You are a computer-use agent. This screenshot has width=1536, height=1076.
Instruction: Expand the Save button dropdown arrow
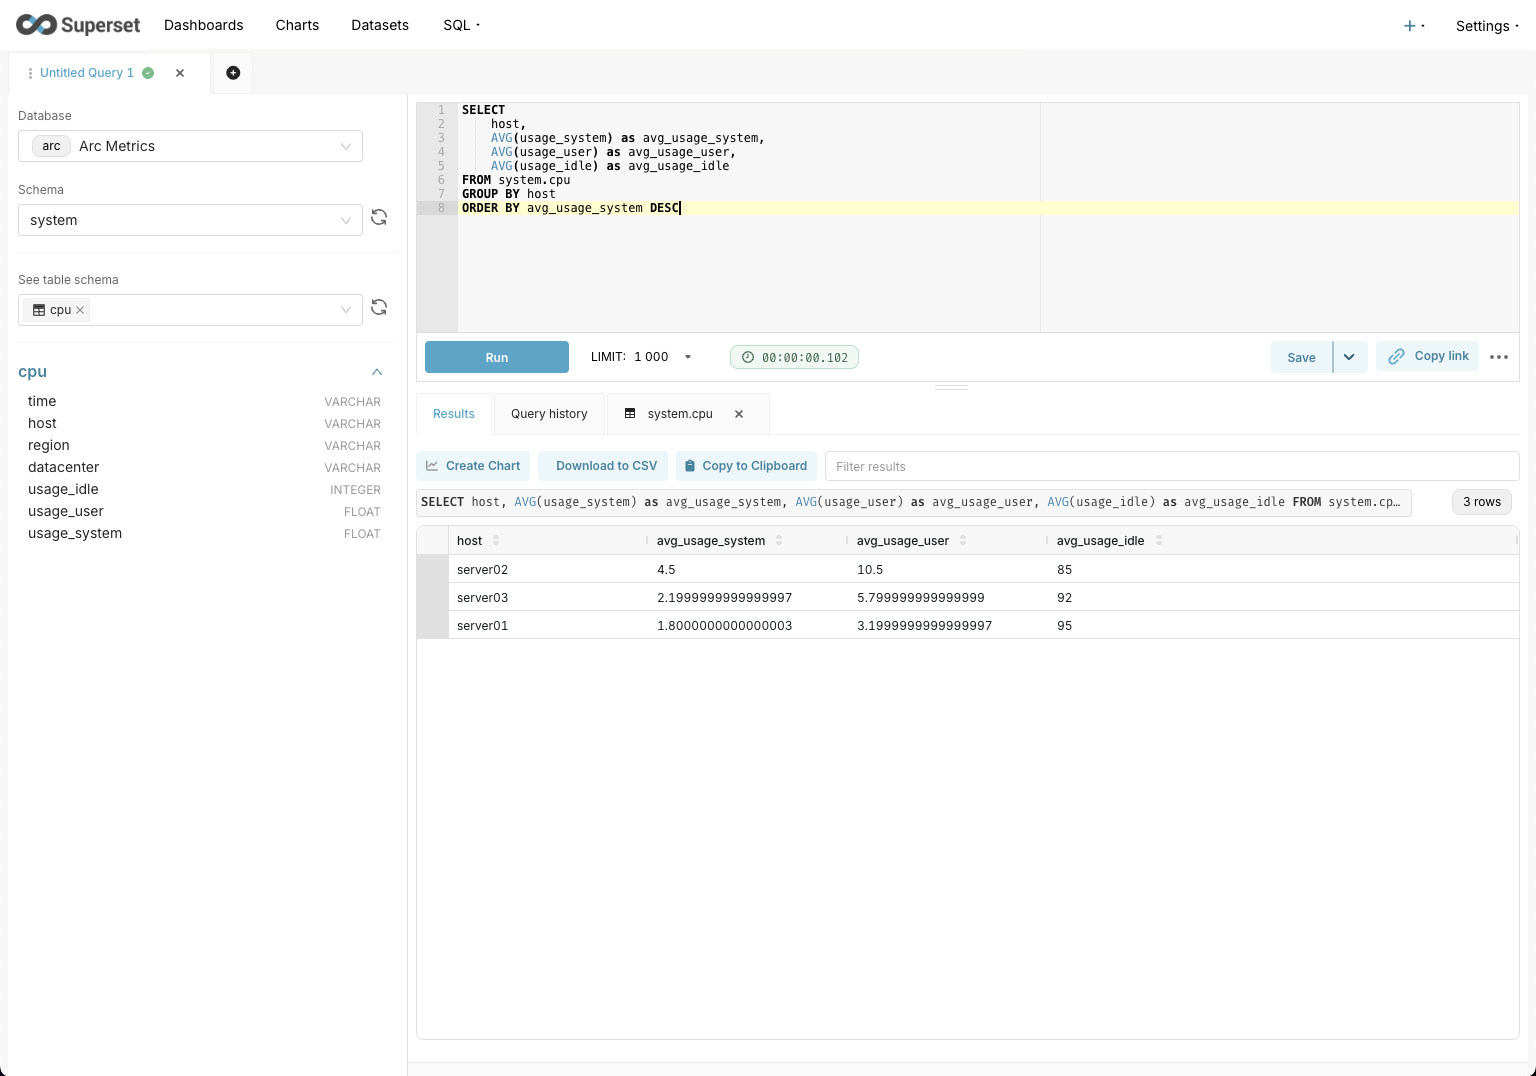[x=1349, y=357]
